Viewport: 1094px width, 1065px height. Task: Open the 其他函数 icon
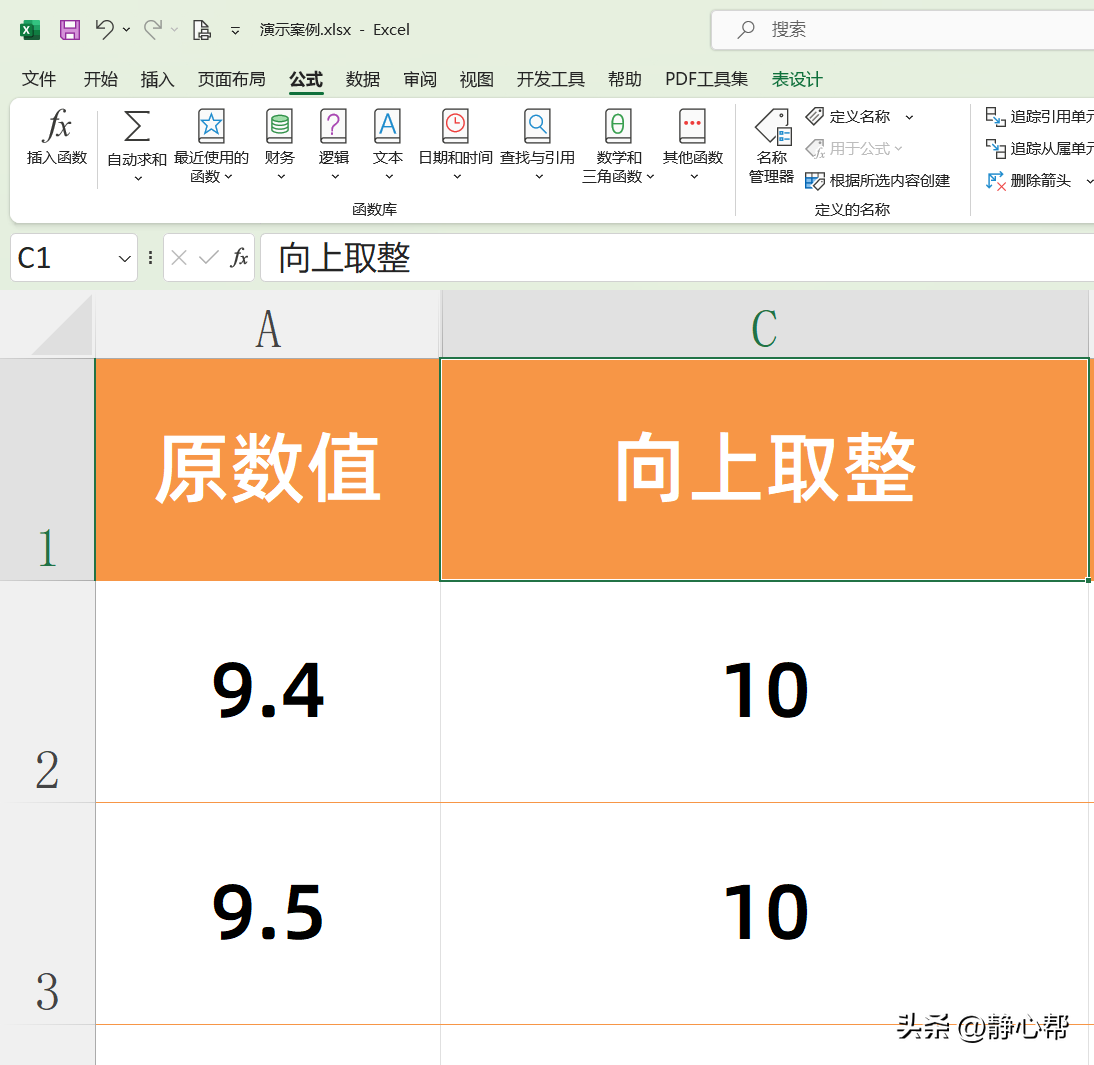coord(693,126)
